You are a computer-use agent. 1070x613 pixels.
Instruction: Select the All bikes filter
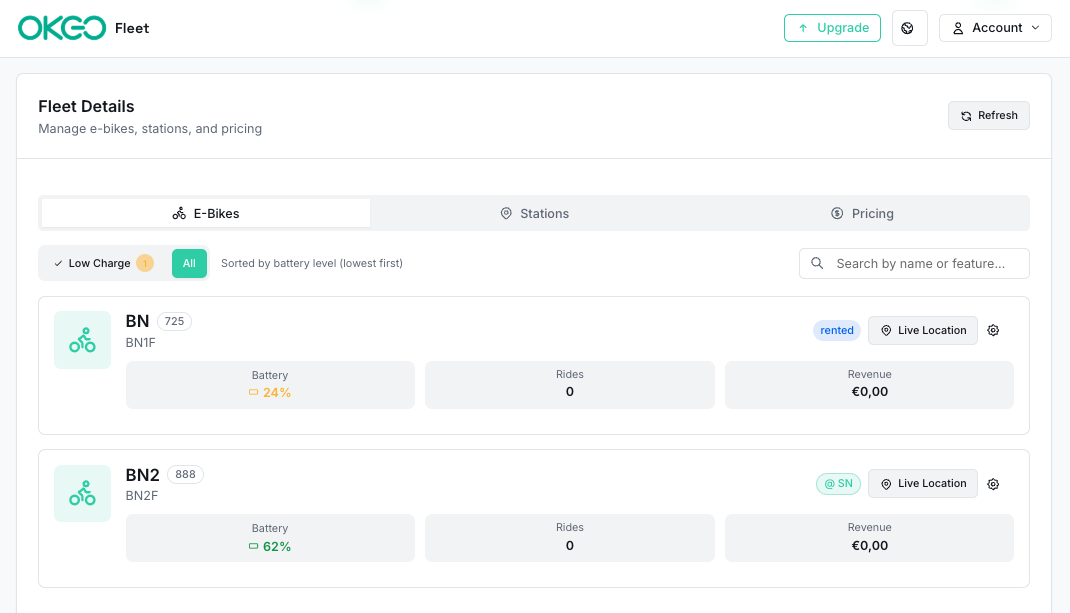click(189, 263)
